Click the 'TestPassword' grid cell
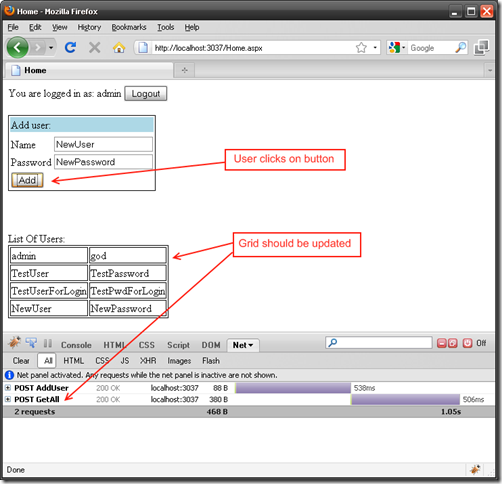The image size is (502, 484). (128, 273)
